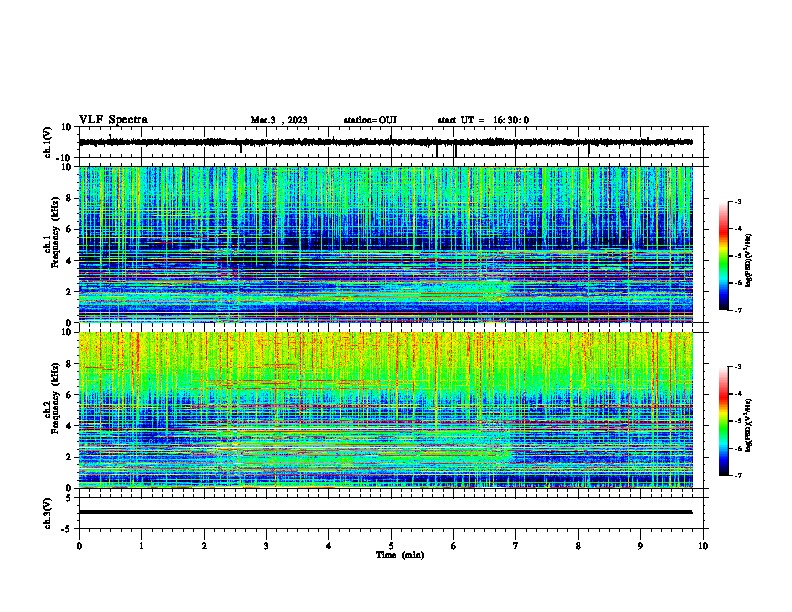Click the ch.3(V) axis label
792x612 pixels.
pyautogui.click(x=48, y=513)
